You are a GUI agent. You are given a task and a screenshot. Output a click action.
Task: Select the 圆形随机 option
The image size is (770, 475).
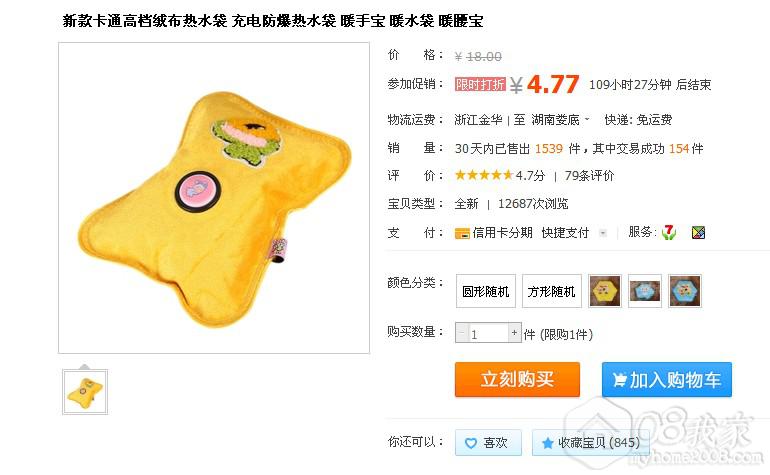[486, 291]
